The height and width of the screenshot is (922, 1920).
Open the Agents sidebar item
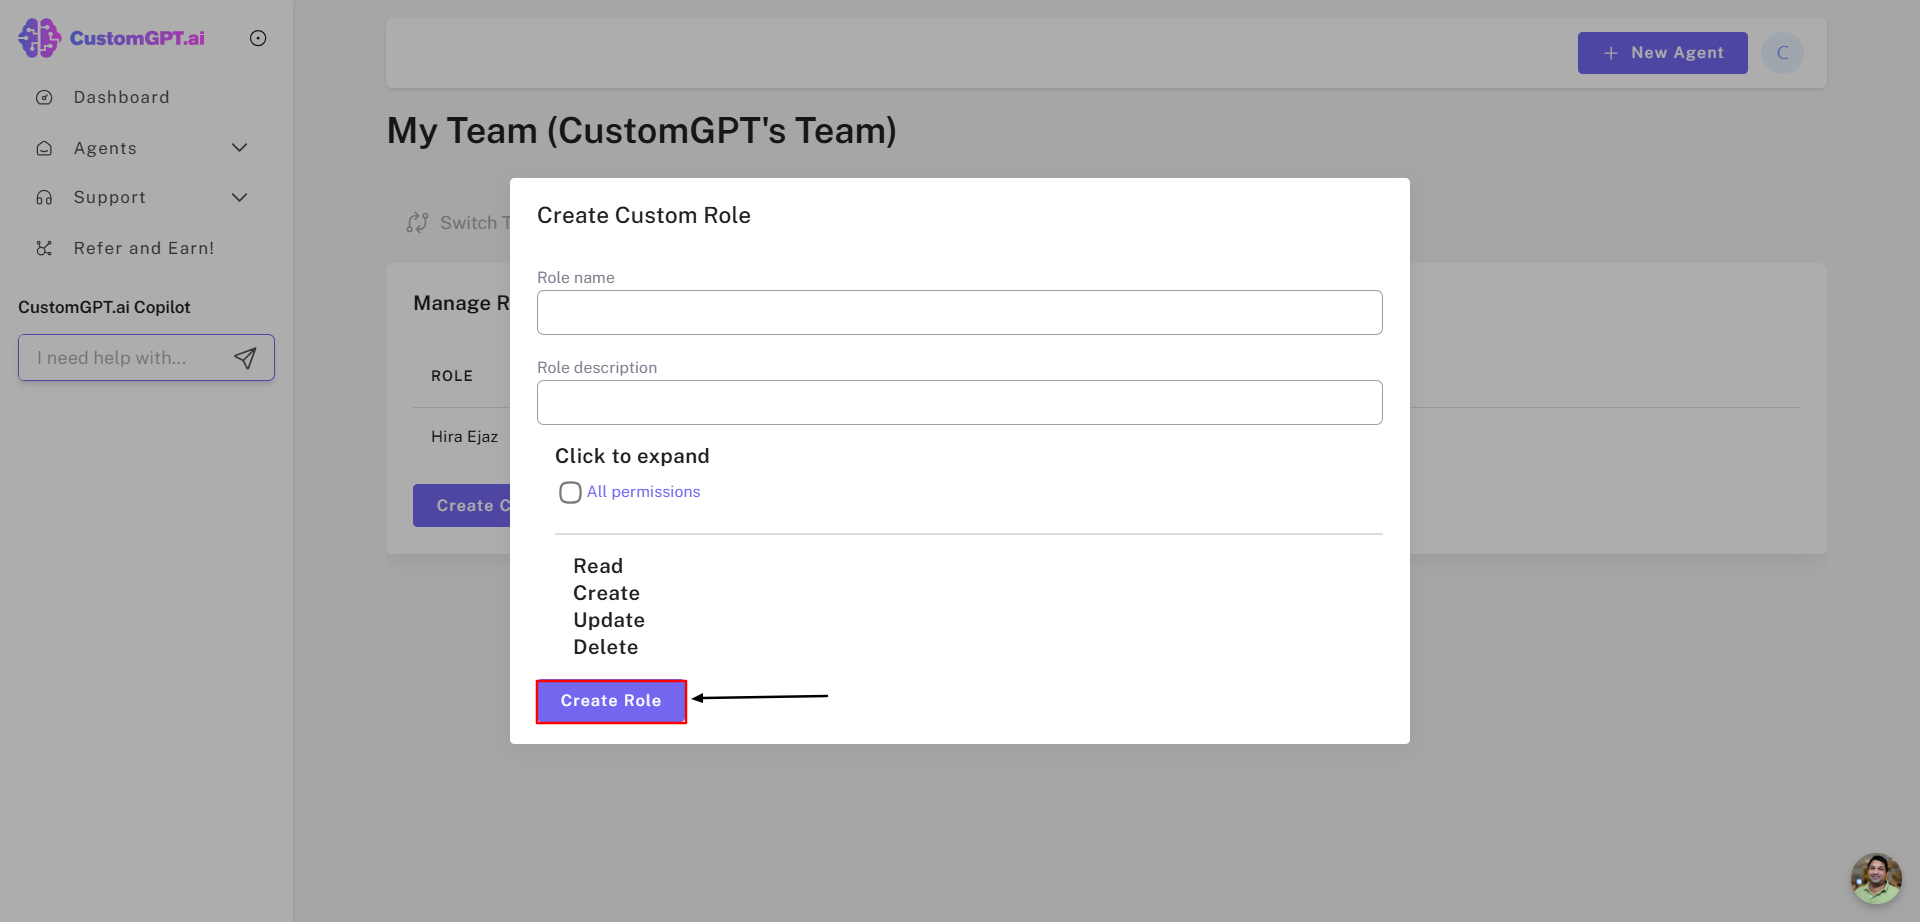click(105, 148)
